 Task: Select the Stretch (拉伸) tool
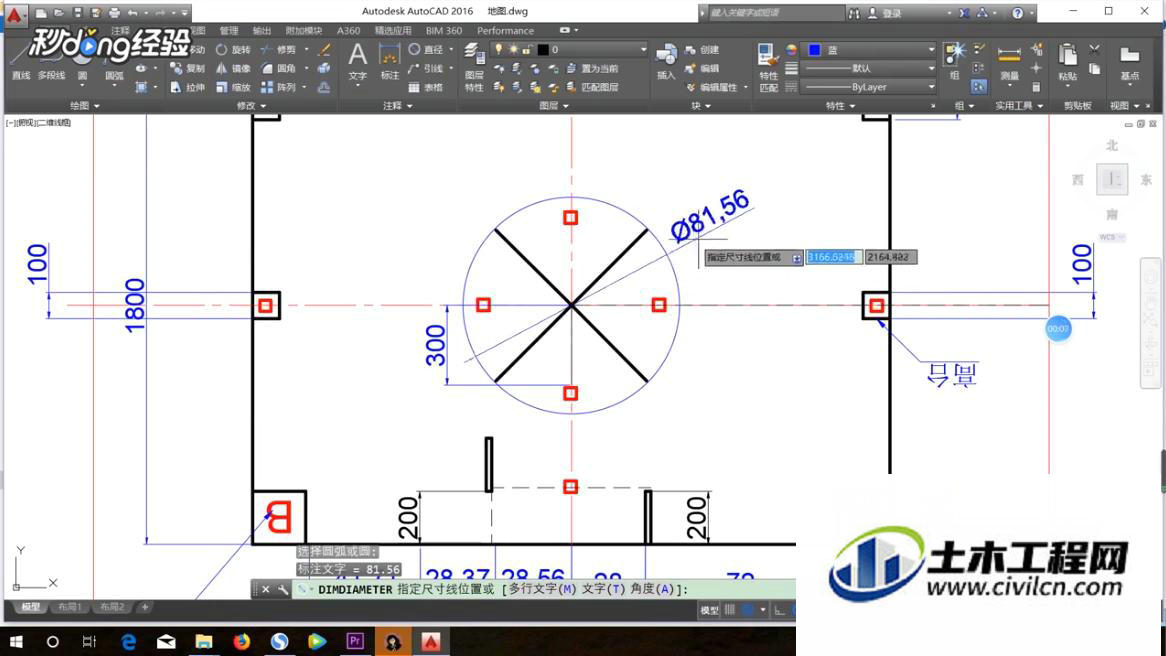coord(187,87)
